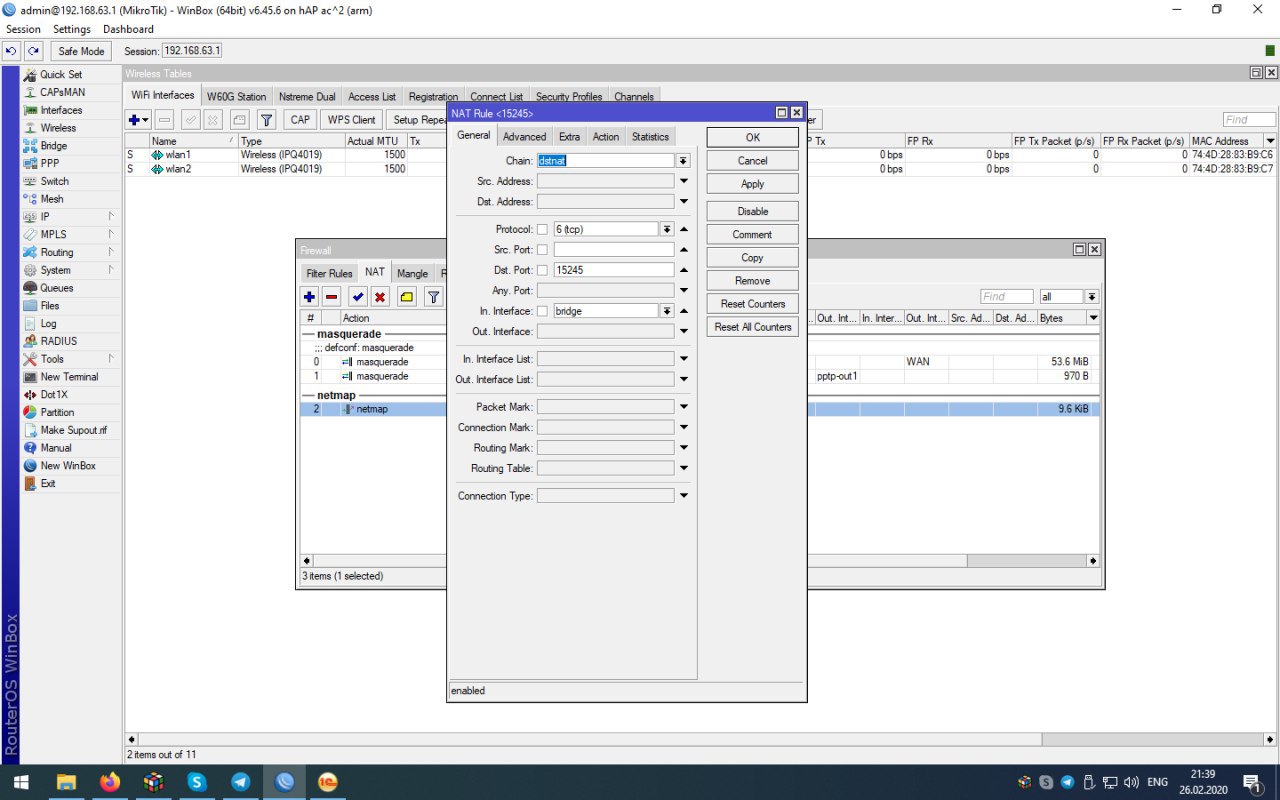Click Apply in NAT Rule dialog

(x=752, y=184)
